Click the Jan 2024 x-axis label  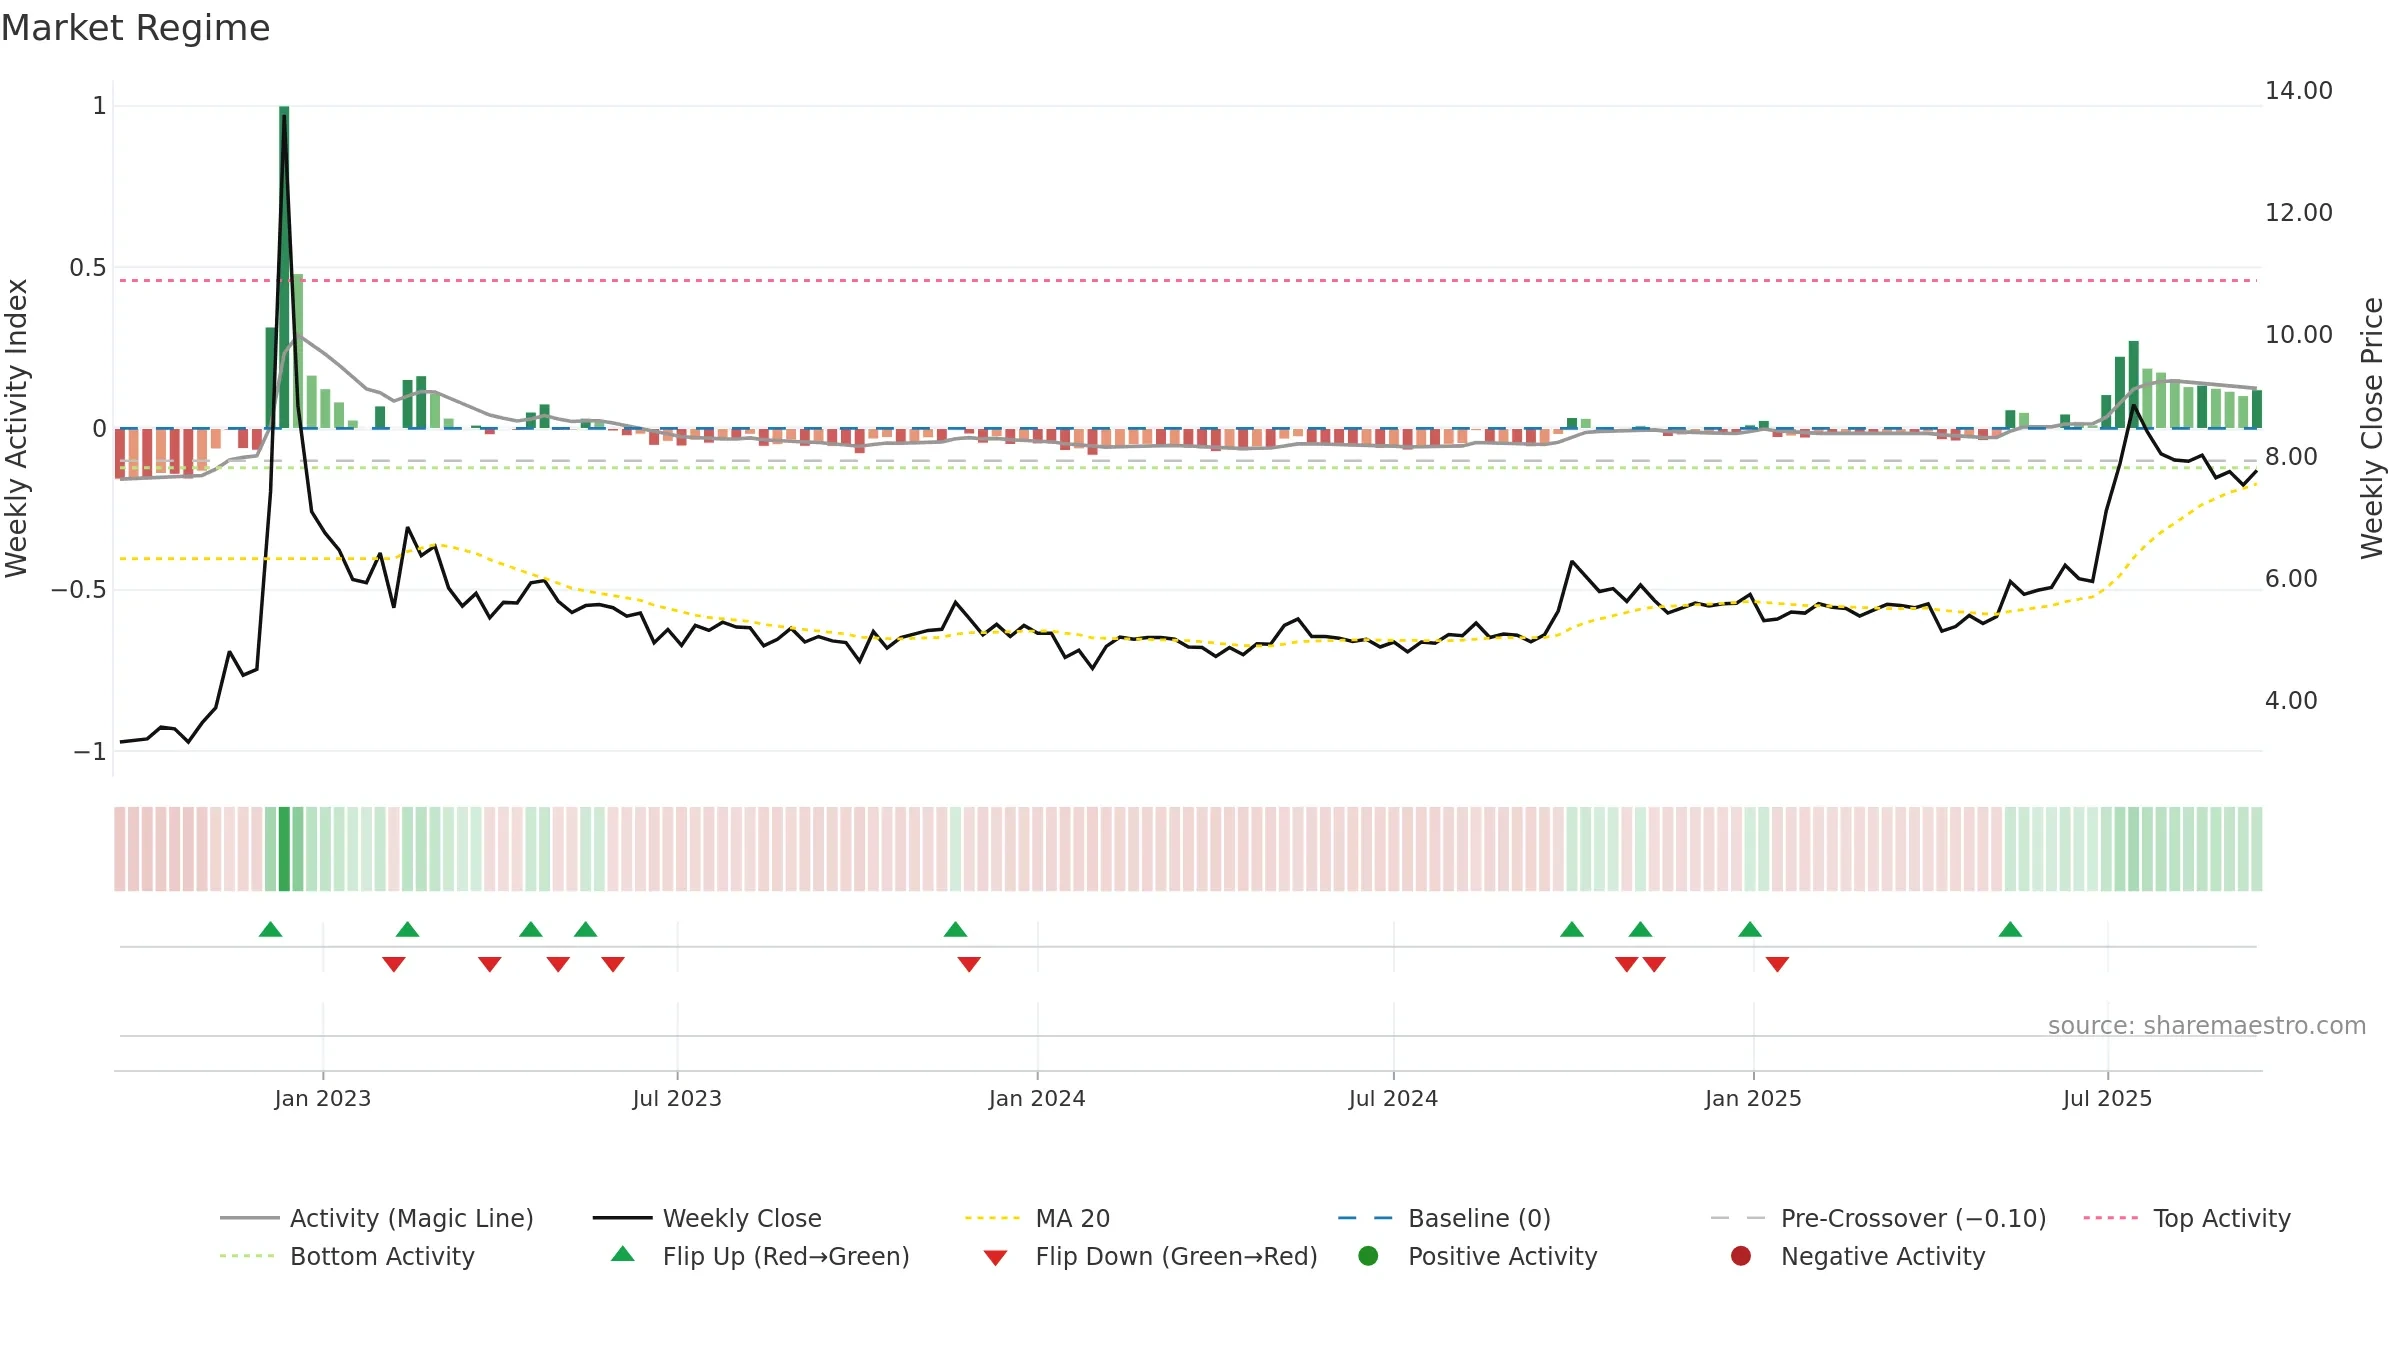[x=1037, y=1098]
